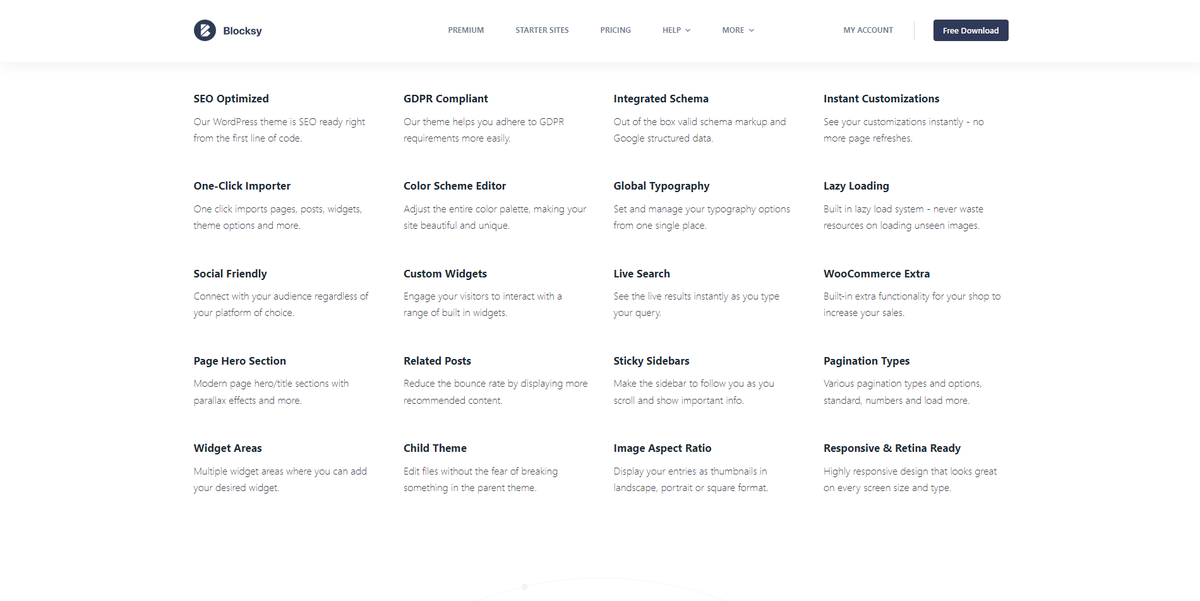Click the Blocksy logo icon
Viewport: 1200px width, 601px height.
coord(204,31)
